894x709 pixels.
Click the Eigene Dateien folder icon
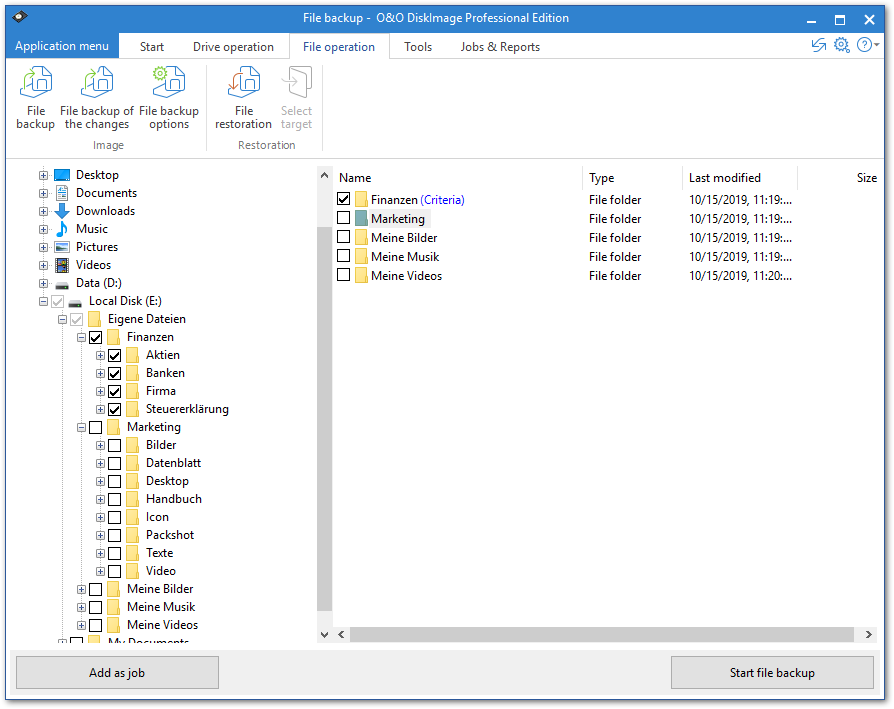pyautogui.click(x=94, y=319)
